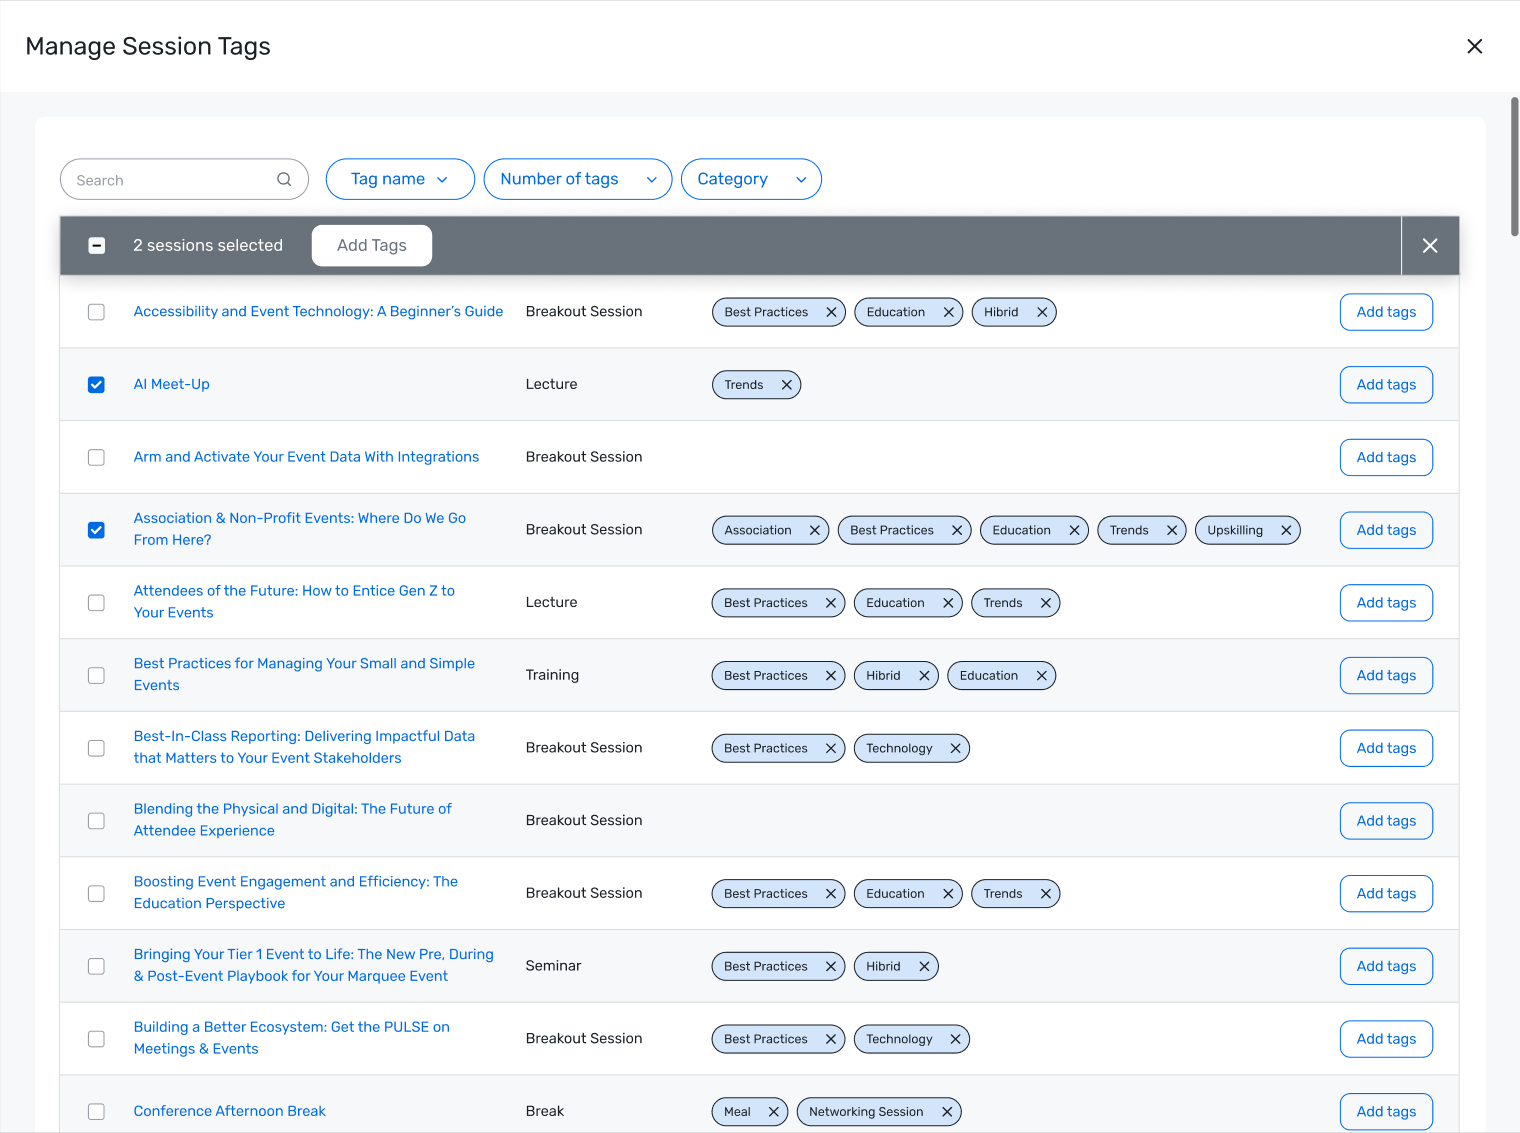The image size is (1520, 1133).
Task: Select Best-In-Class Reporting checkbox
Action: (x=96, y=748)
